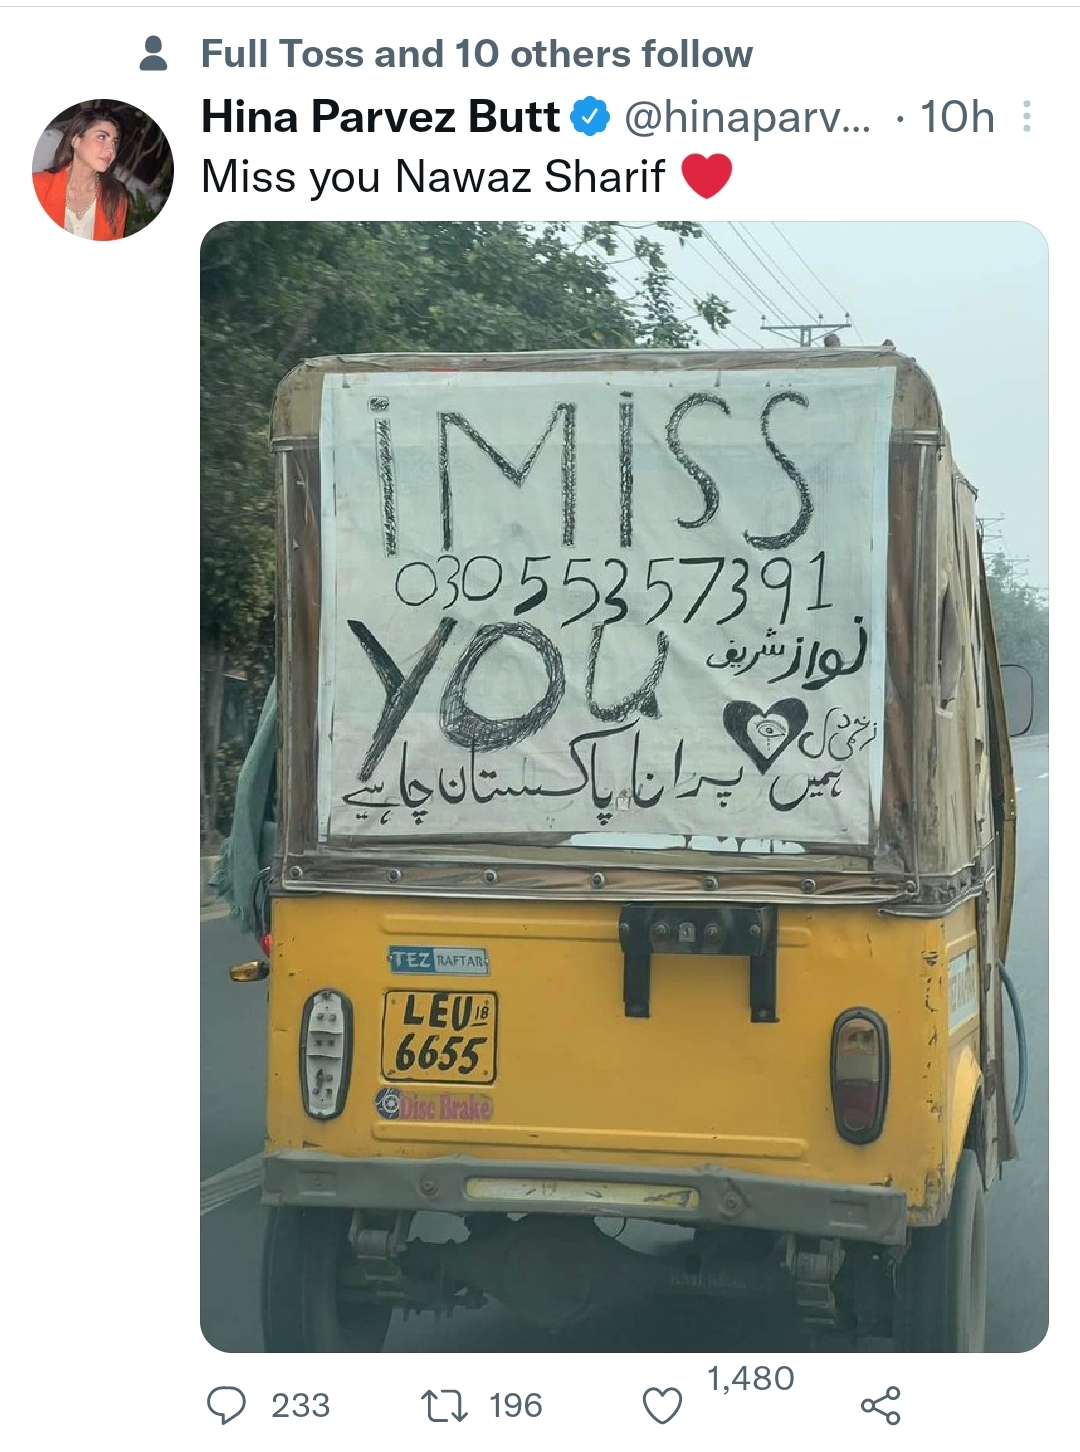Open the tweet text 'Miss you Nawaz Sharif'

433,177
